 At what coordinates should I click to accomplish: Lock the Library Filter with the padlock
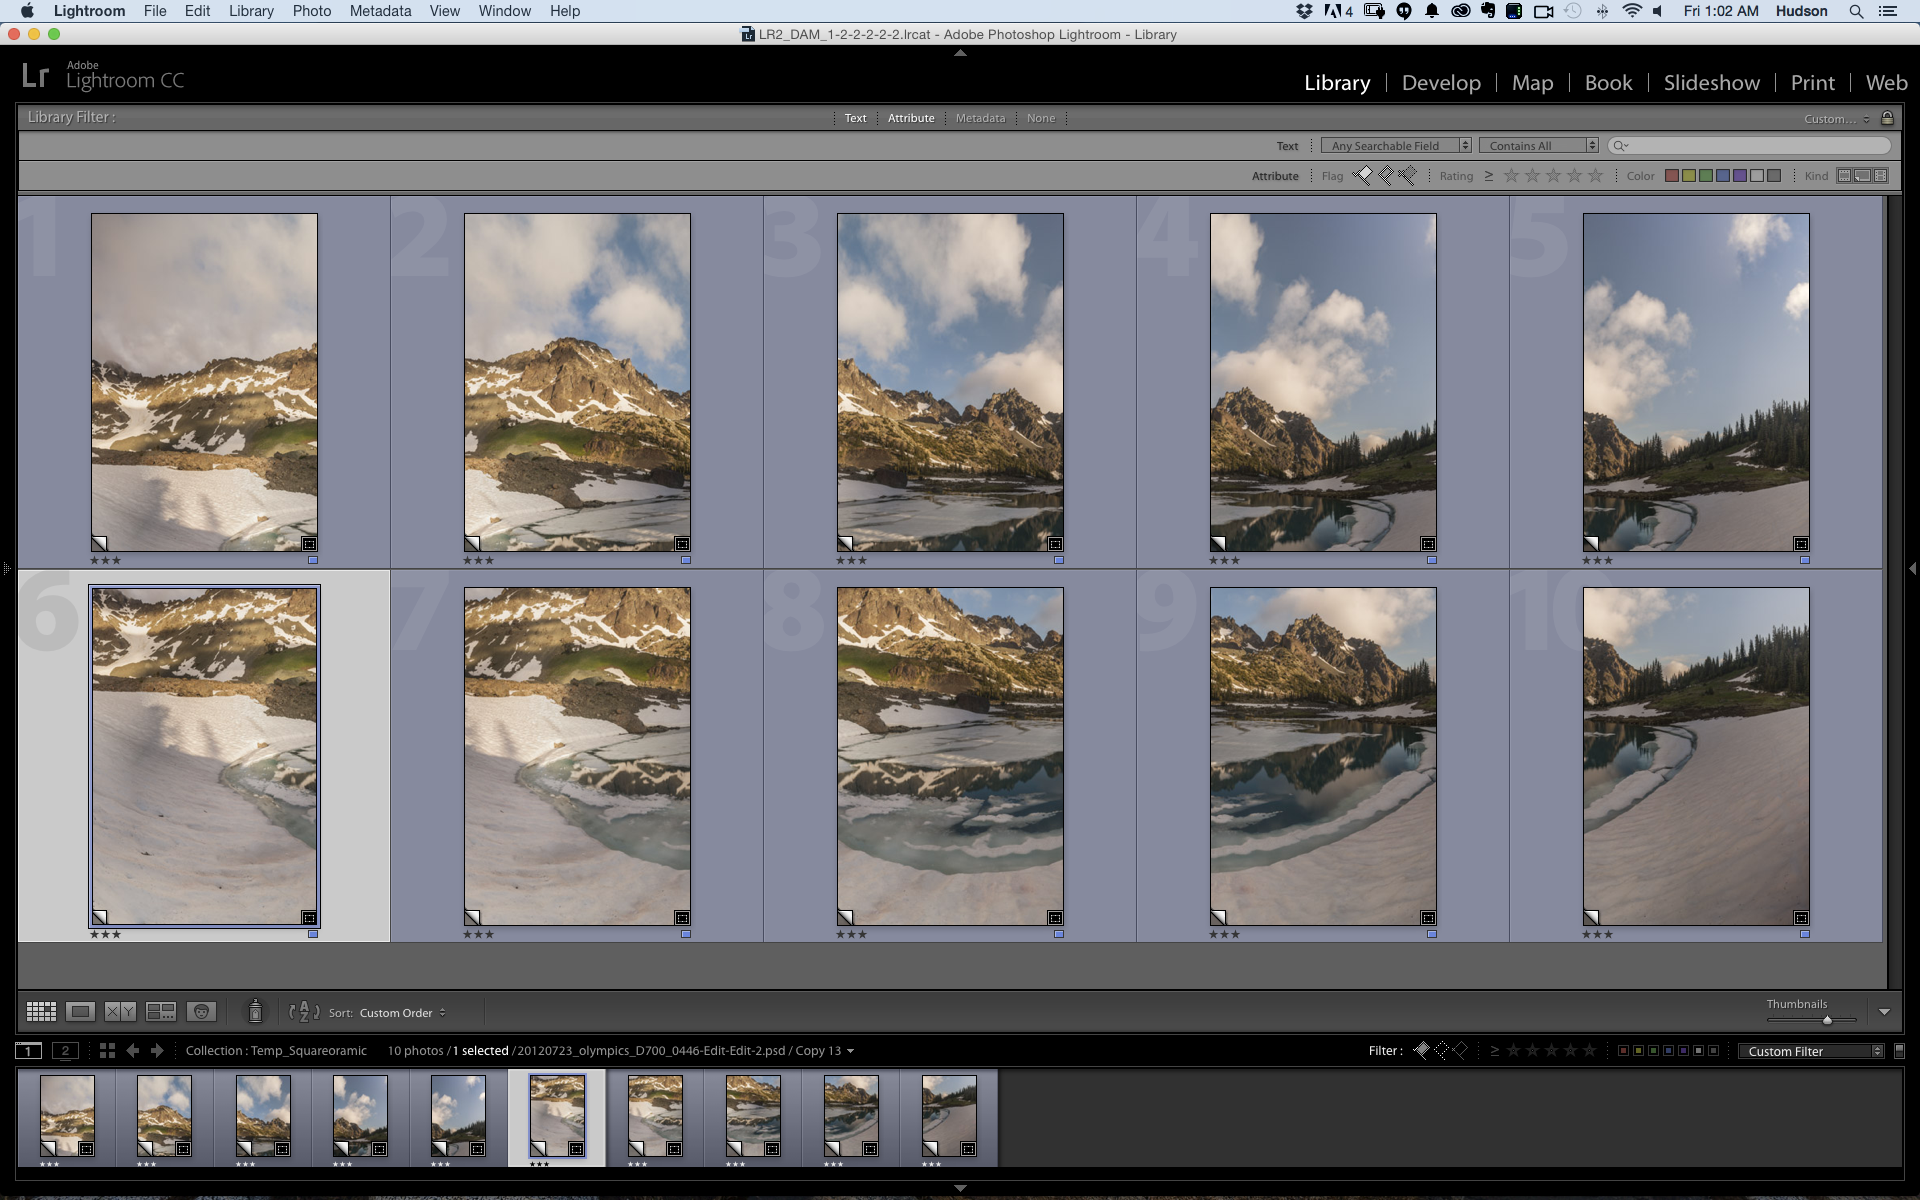click(1887, 118)
